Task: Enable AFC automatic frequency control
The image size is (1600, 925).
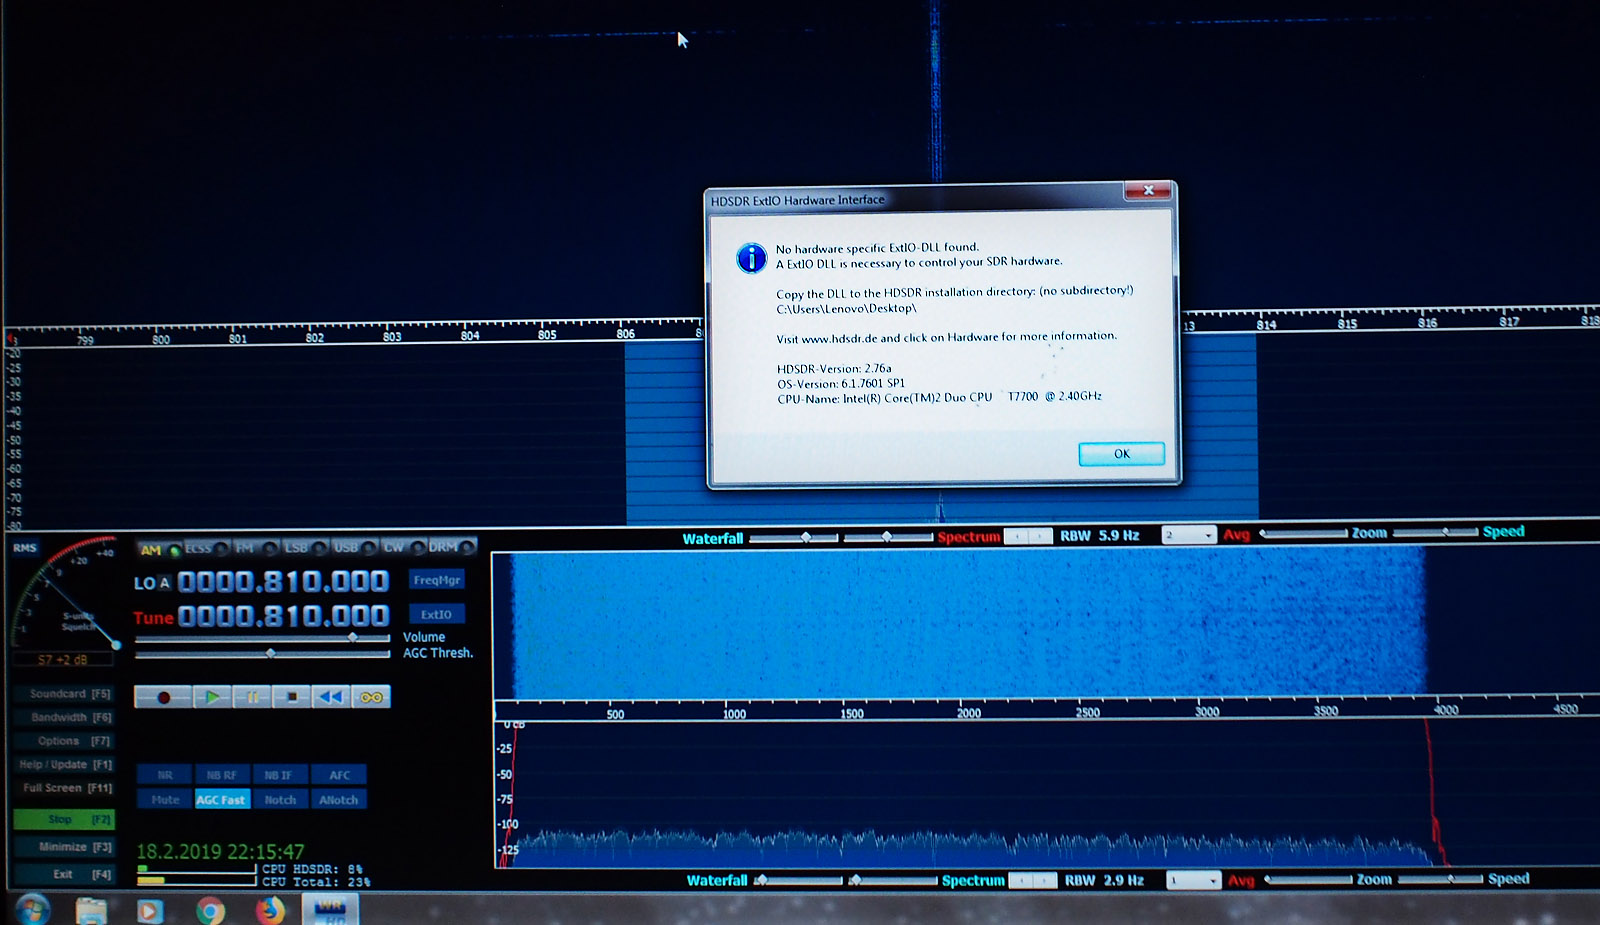Action: pos(339,775)
